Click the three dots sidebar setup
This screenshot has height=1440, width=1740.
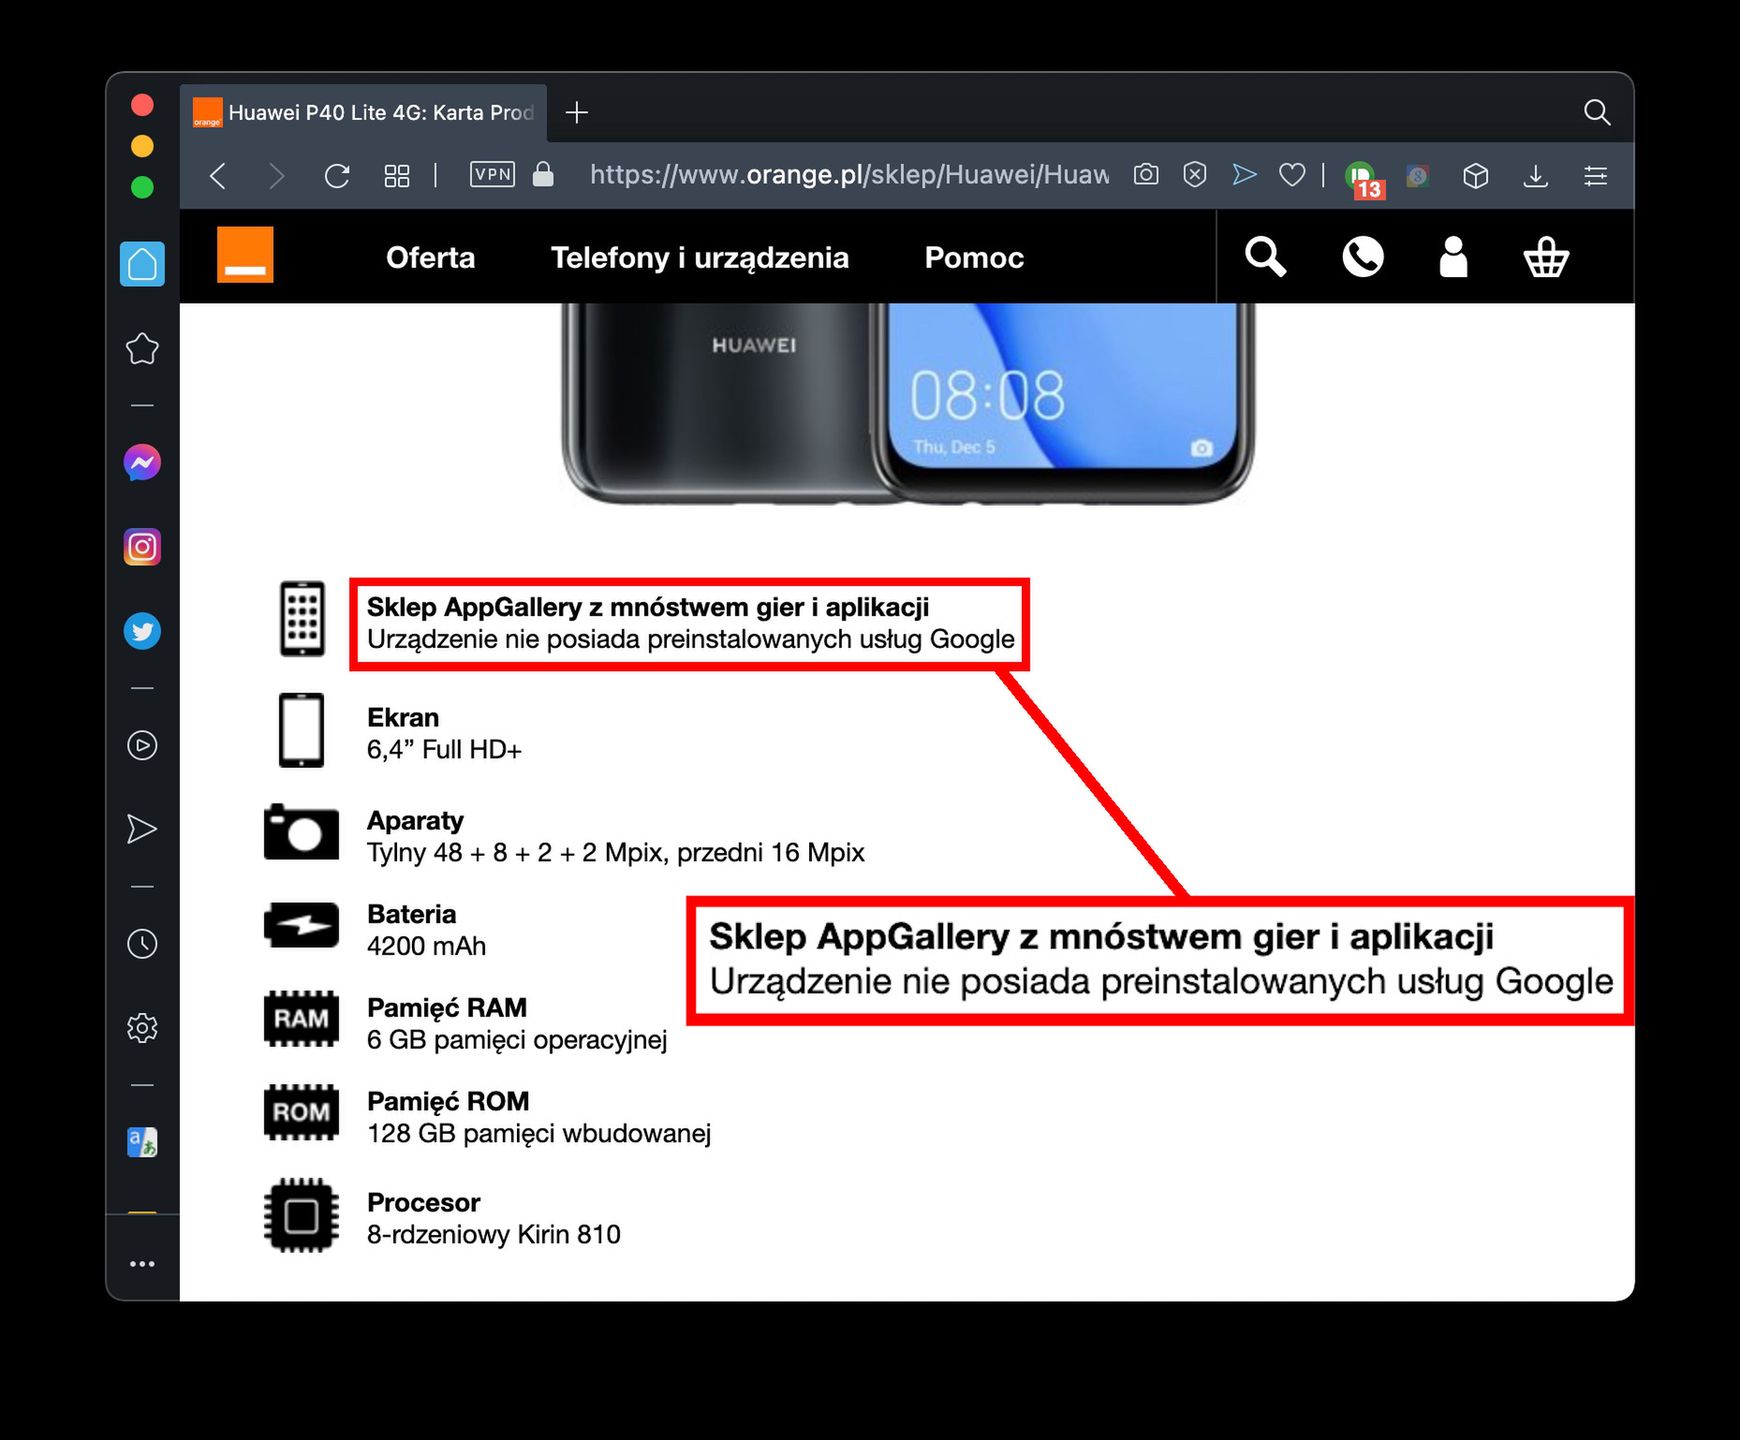tap(142, 1264)
